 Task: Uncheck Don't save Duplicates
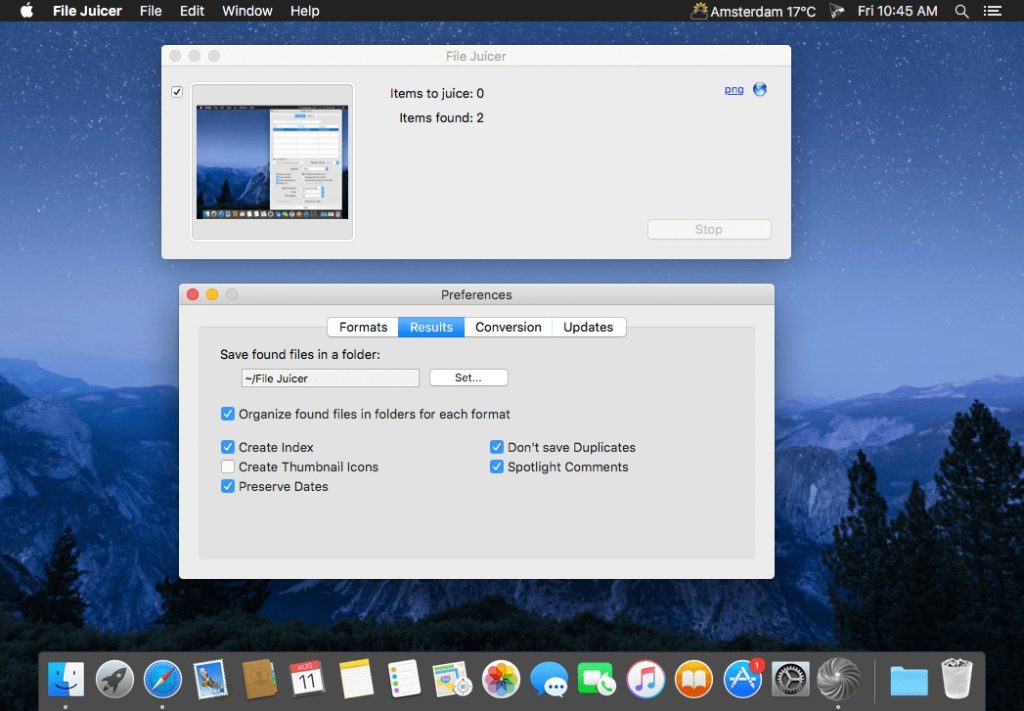tap(497, 447)
